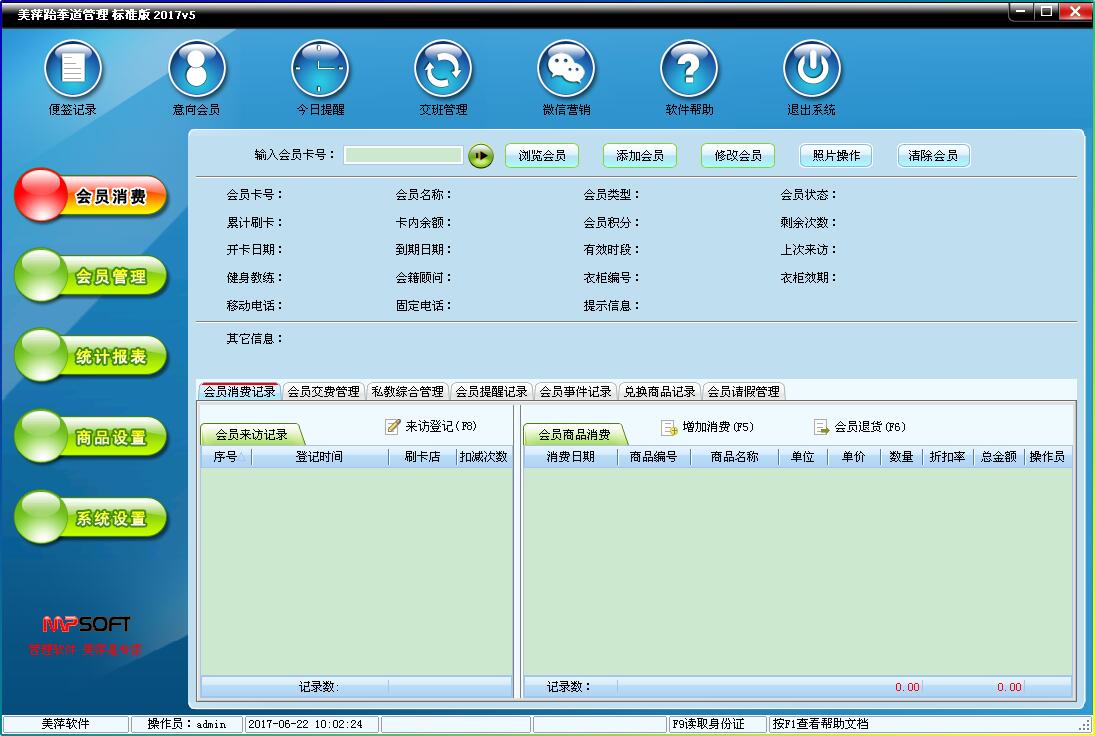The image size is (1095, 736).
Task: Select the 会员来访记录 sub-tab
Action: [251, 434]
